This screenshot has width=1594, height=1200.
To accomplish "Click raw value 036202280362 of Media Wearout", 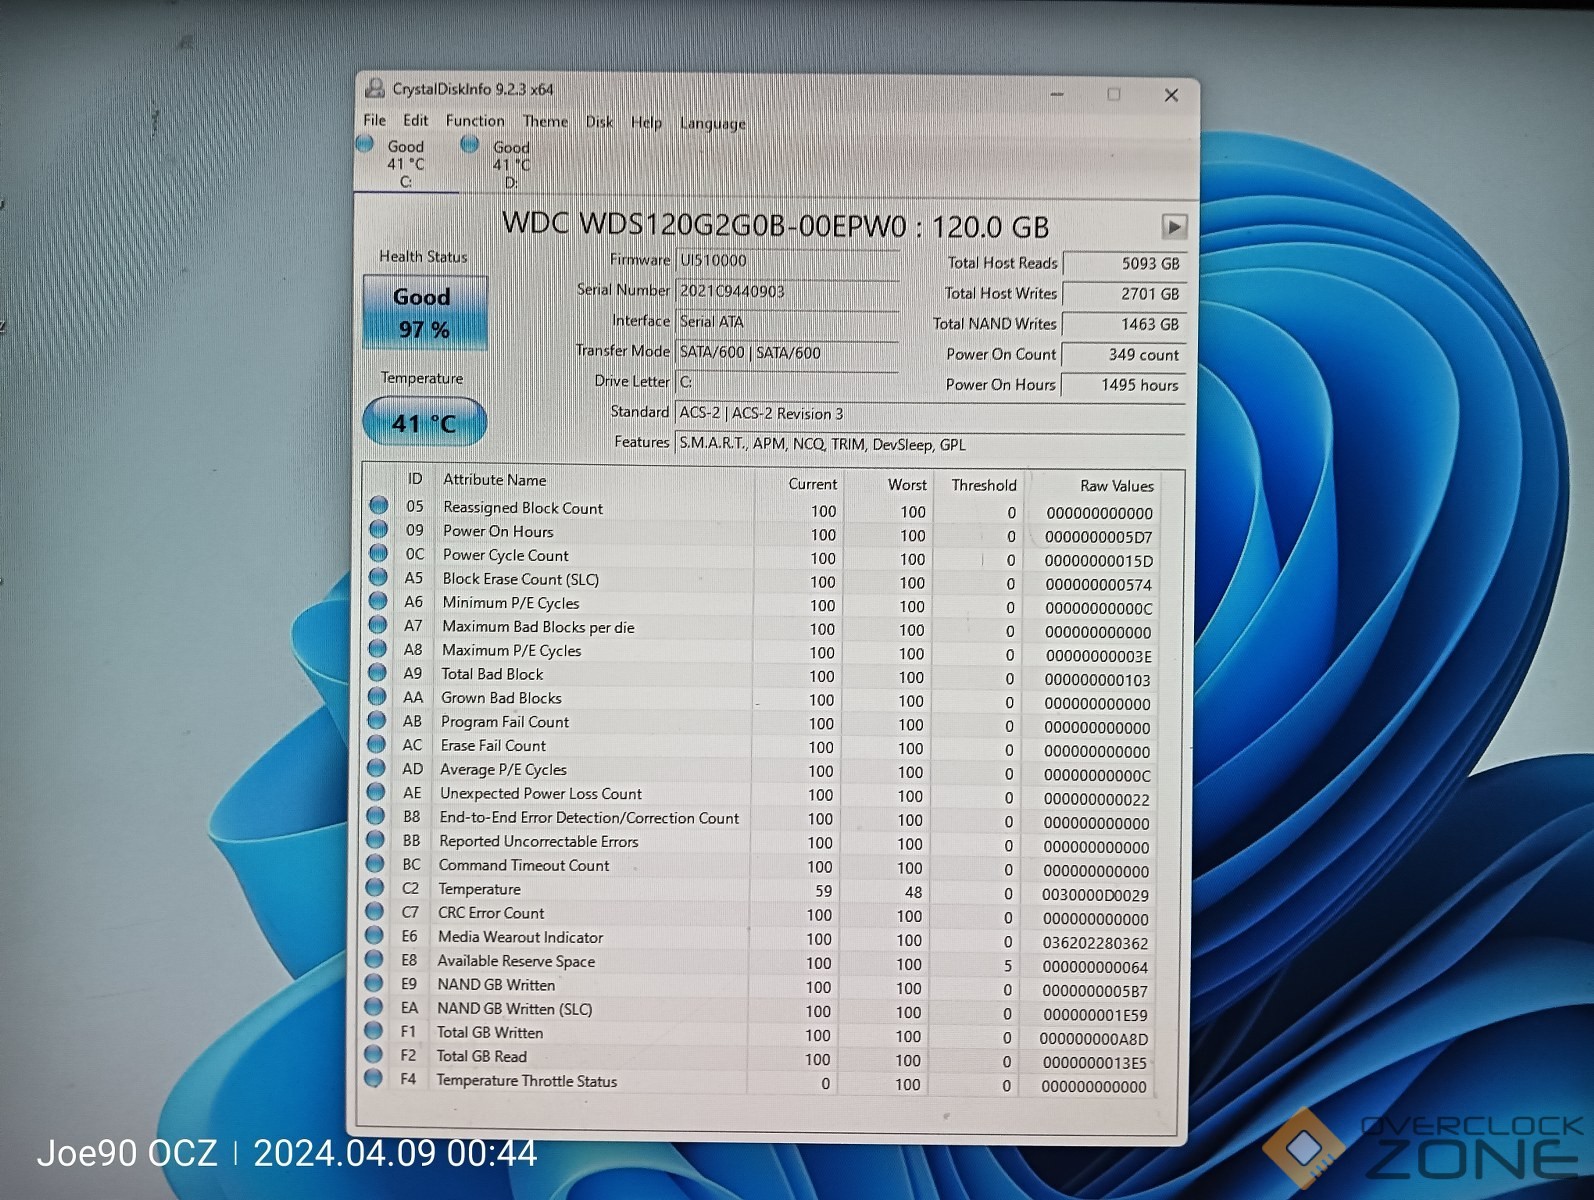I will pos(1095,943).
